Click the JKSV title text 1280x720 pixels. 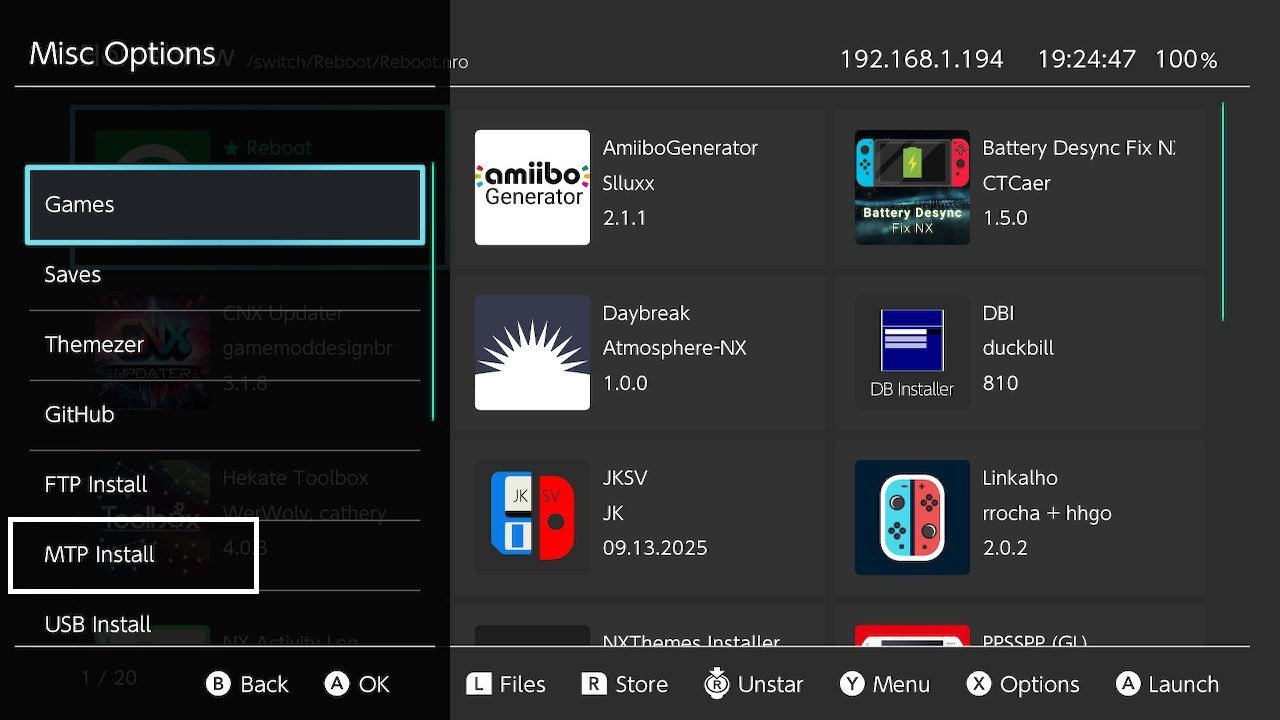[625, 478]
